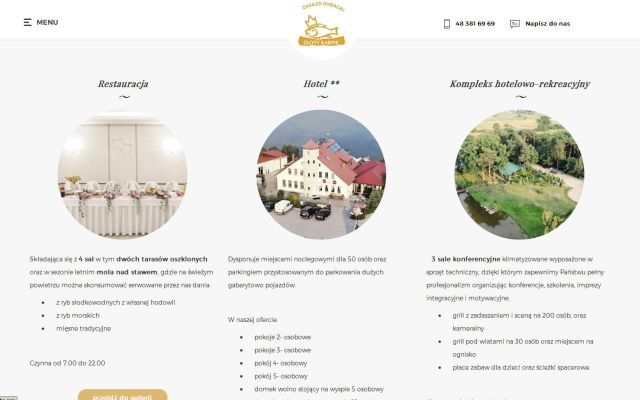Click the message envelope icon
Screen dimensions: 640x400
click(515, 24)
